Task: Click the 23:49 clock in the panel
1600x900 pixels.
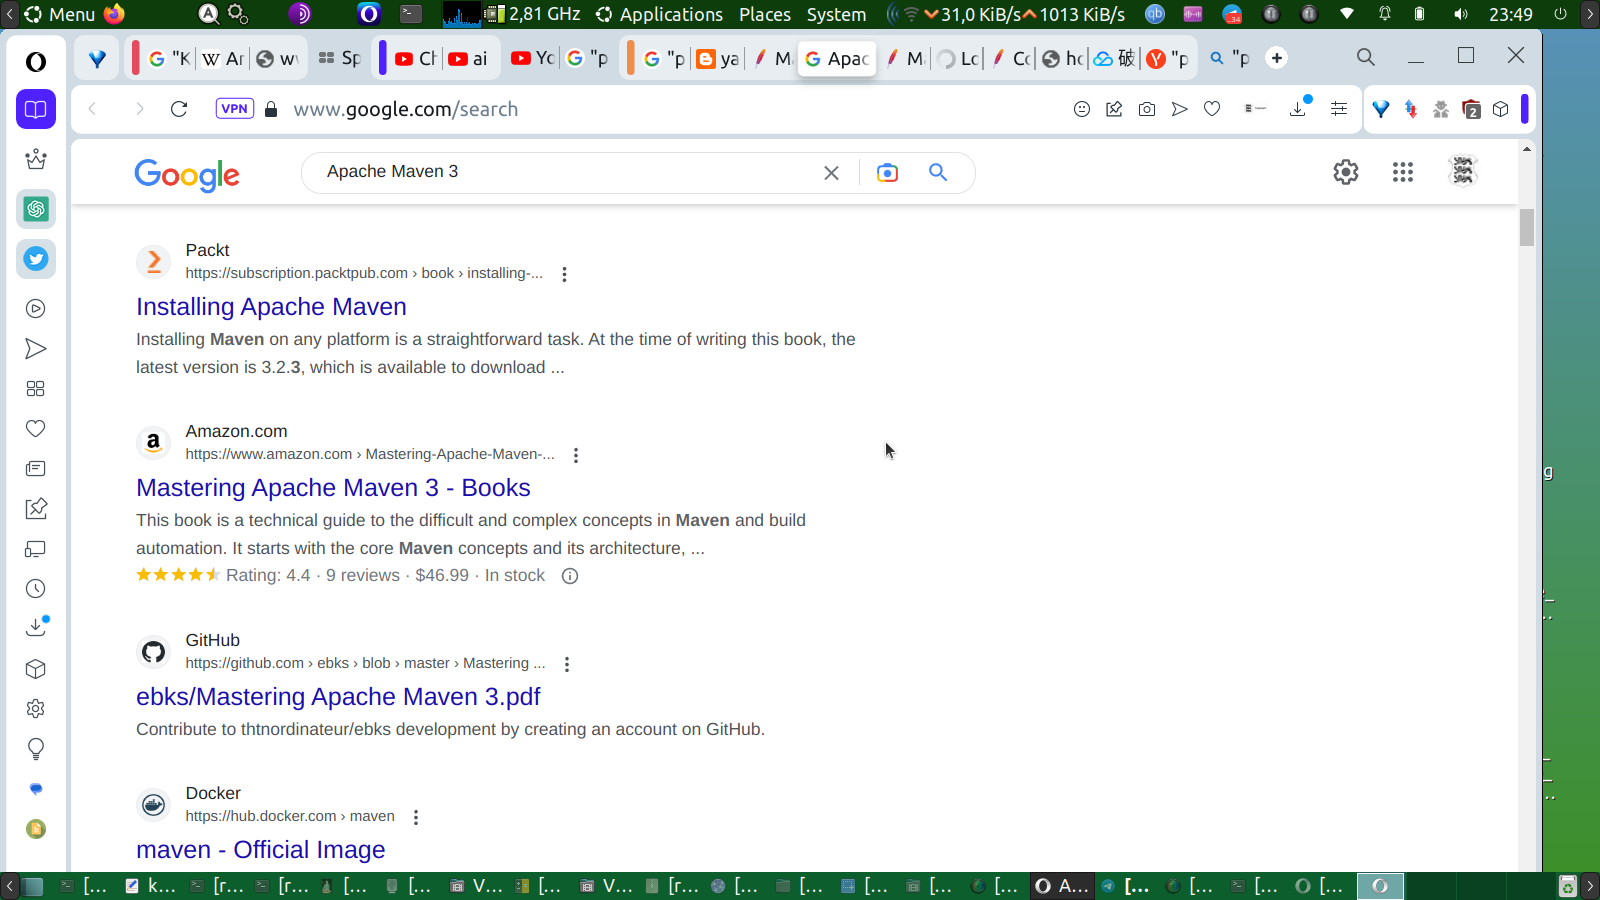Action: pyautogui.click(x=1510, y=14)
